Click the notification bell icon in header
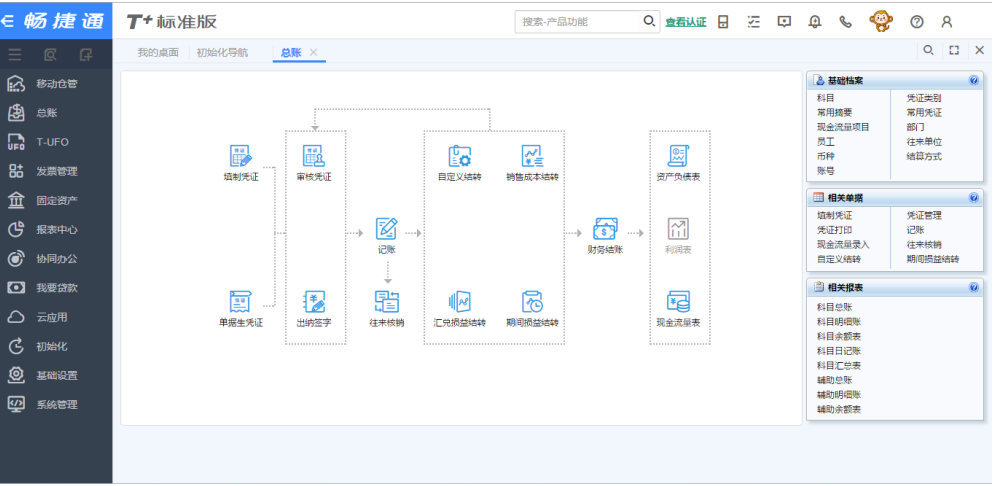This screenshot has height=486, width=998. coord(815,22)
